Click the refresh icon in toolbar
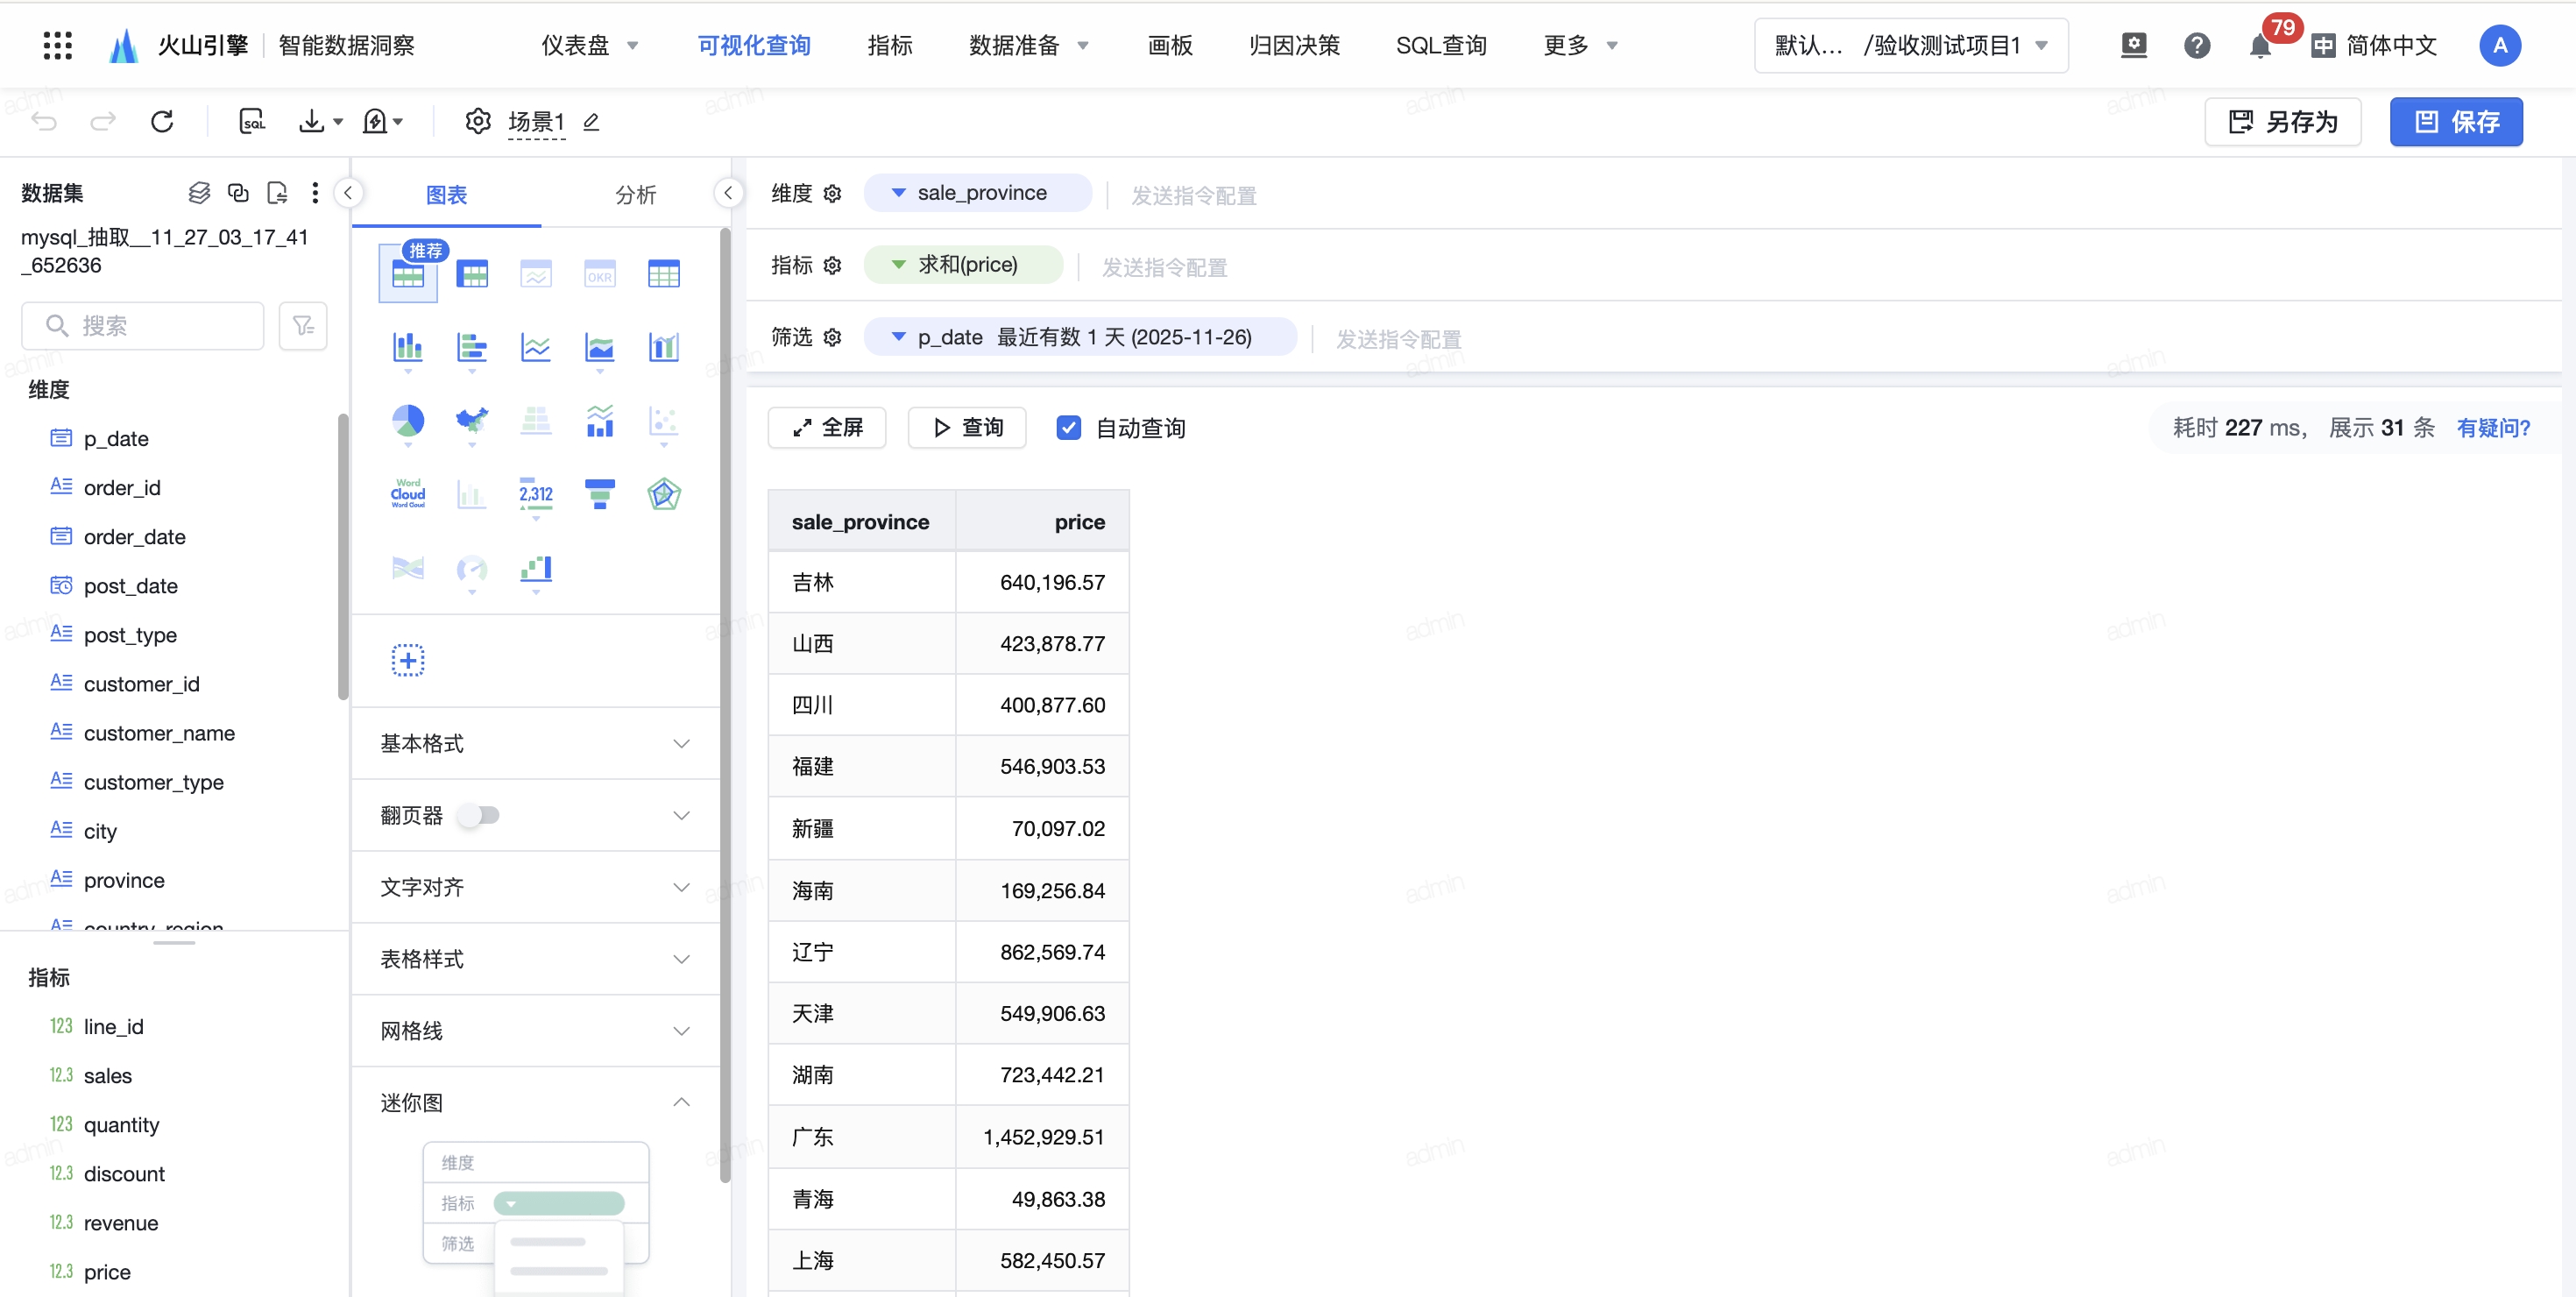2576x1297 pixels. click(x=162, y=122)
